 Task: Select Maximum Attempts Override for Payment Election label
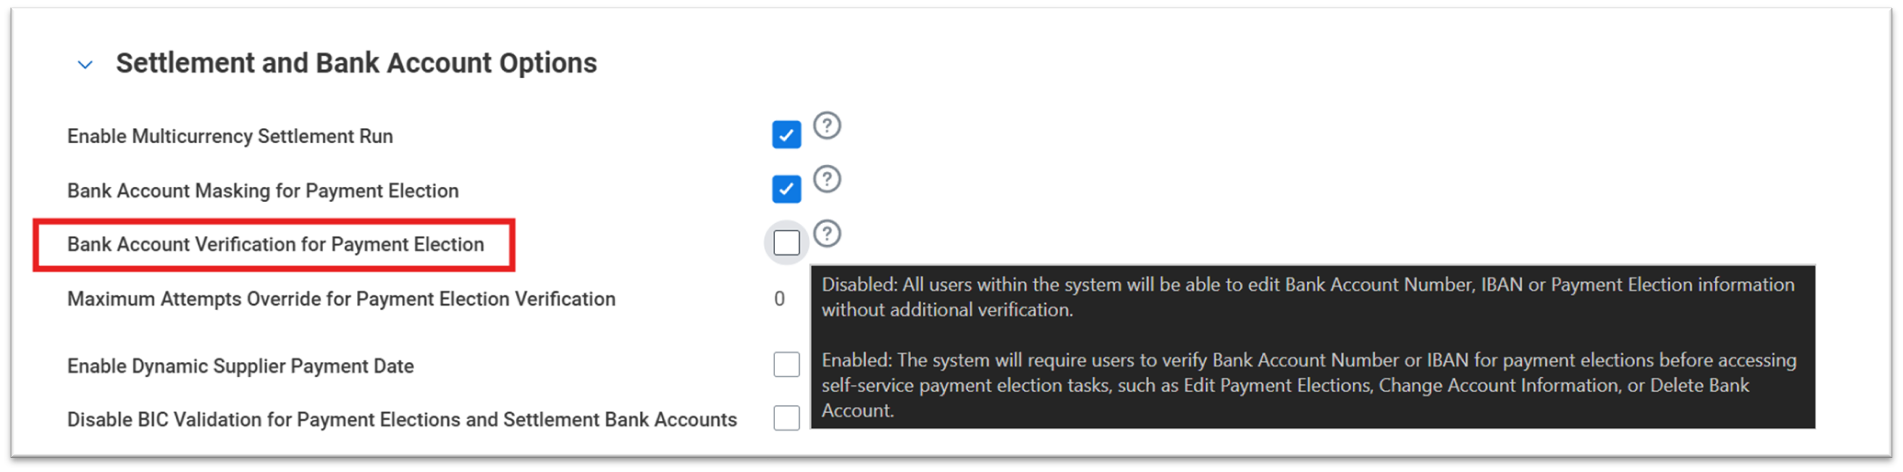point(341,299)
